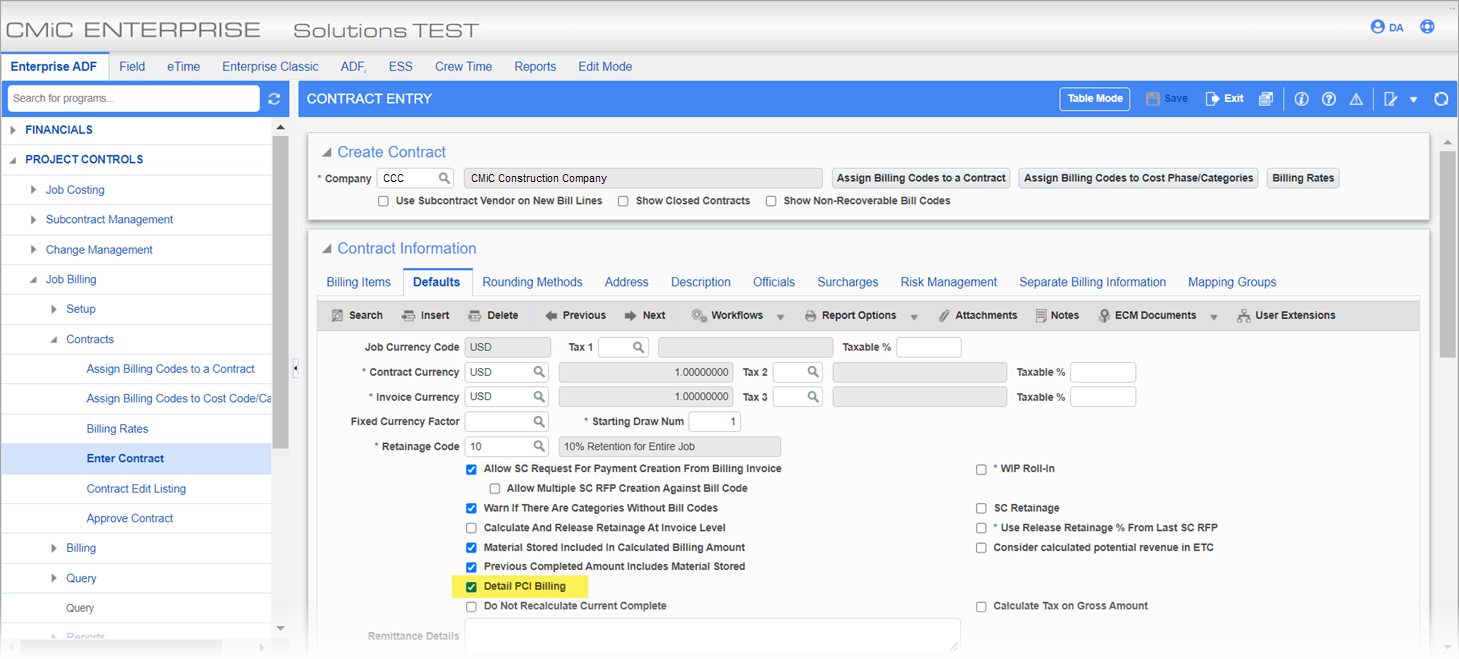The height and width of the screenshot is (659, 1459).
Task: Toggle Show Closed Contracts checkbox
Action: tap(623, 201)
